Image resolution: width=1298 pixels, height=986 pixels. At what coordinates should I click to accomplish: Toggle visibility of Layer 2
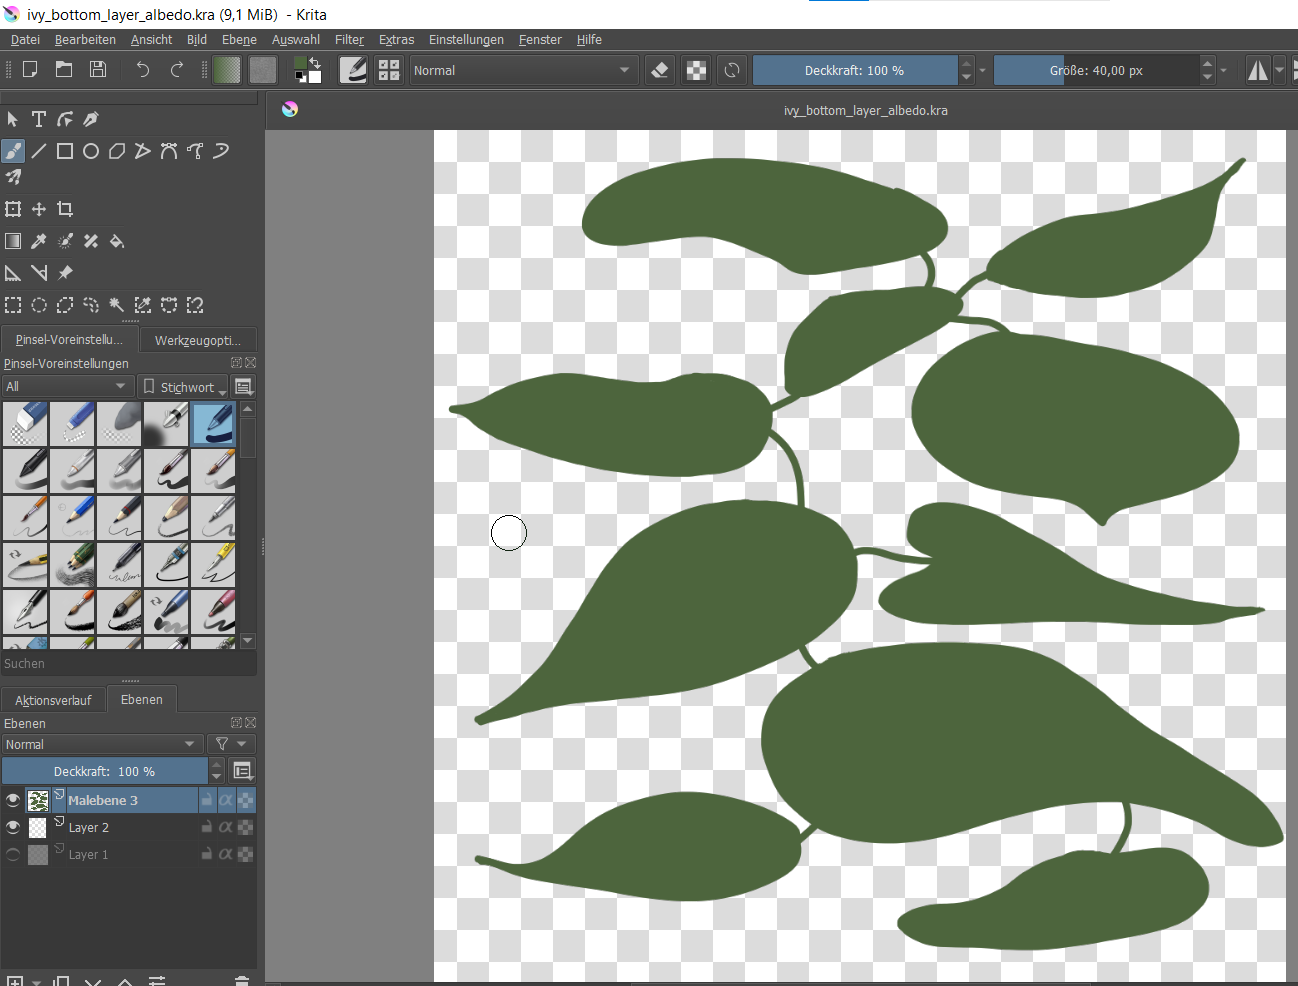point(13,827)
